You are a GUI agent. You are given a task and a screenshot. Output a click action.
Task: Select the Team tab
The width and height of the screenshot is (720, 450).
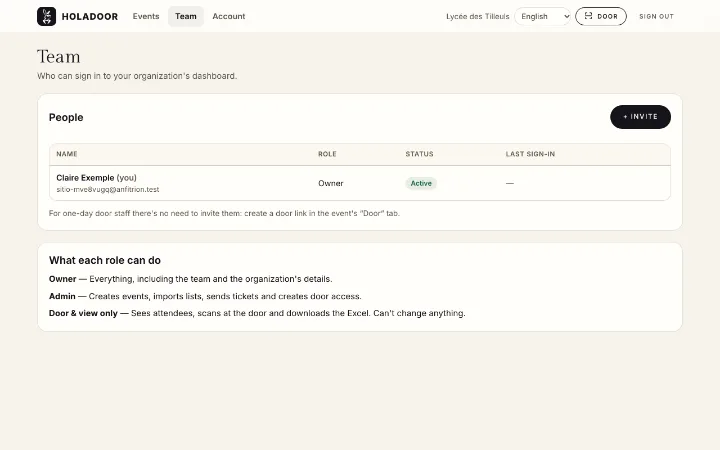186,16
